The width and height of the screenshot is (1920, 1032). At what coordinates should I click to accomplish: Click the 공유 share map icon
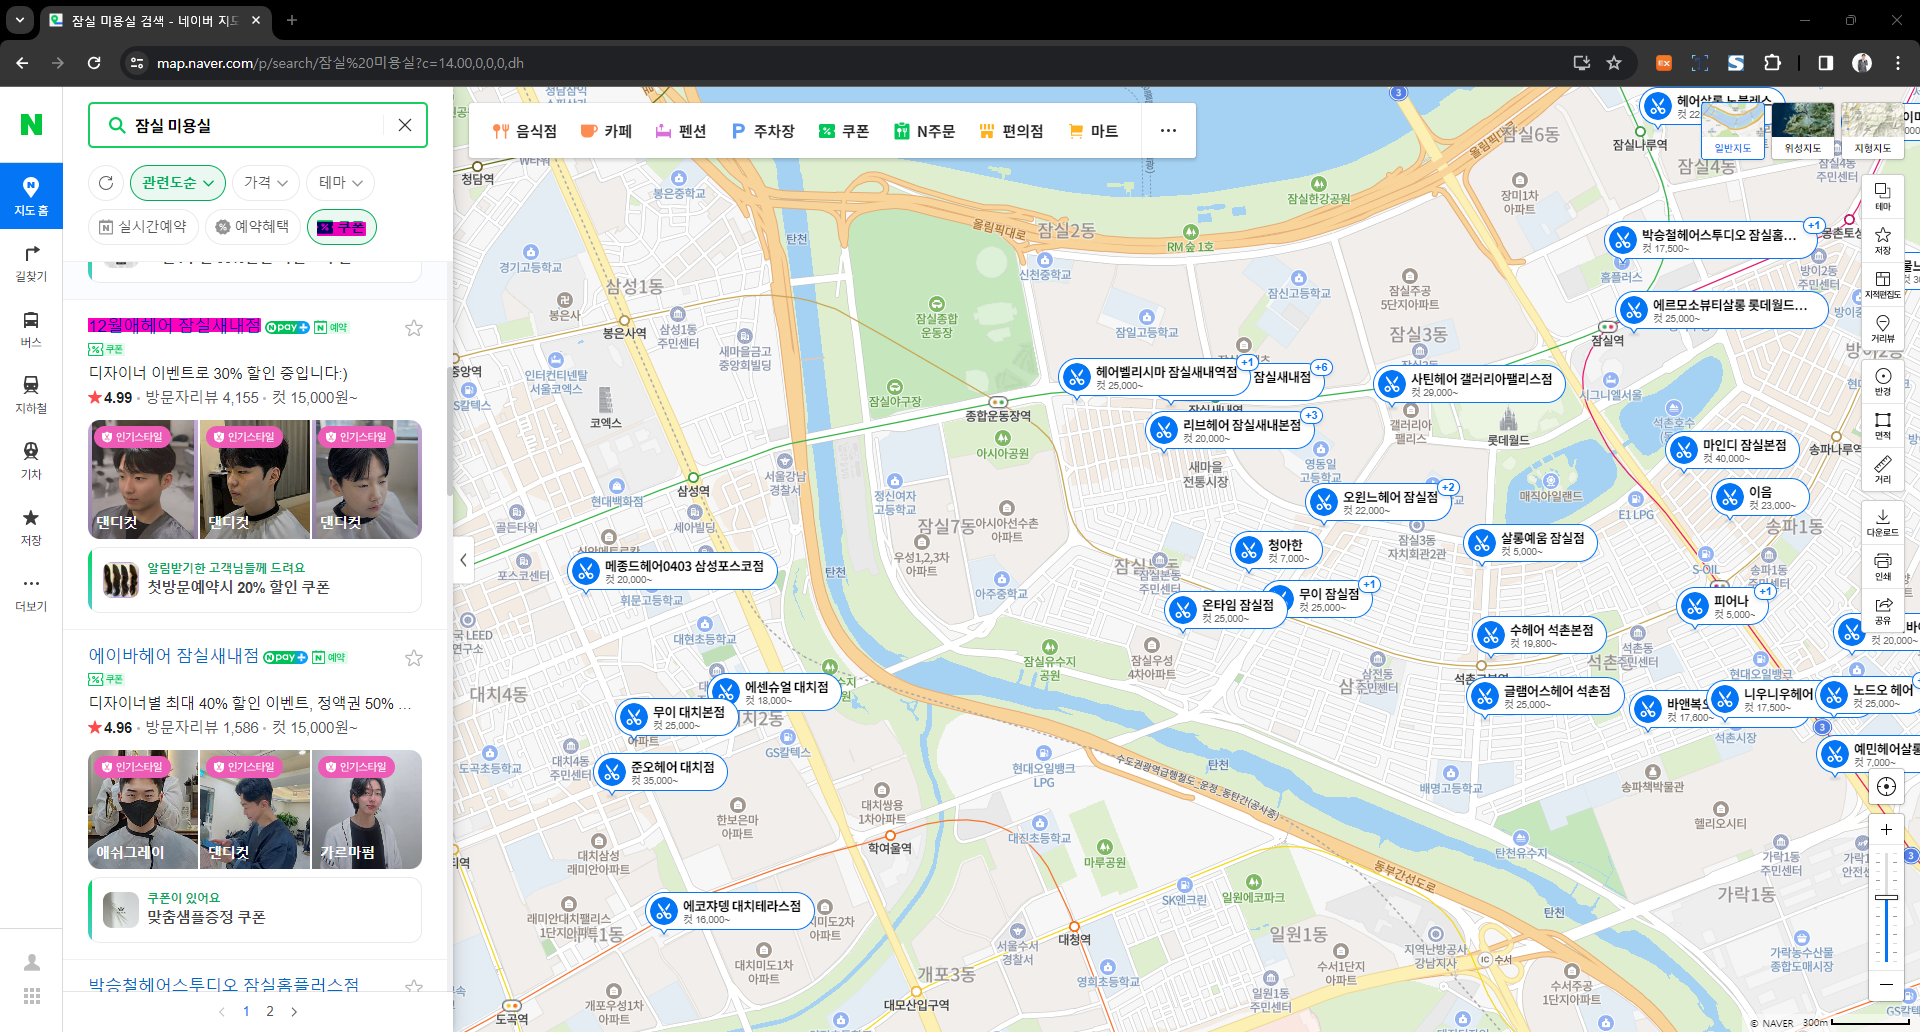point(1883,610)
